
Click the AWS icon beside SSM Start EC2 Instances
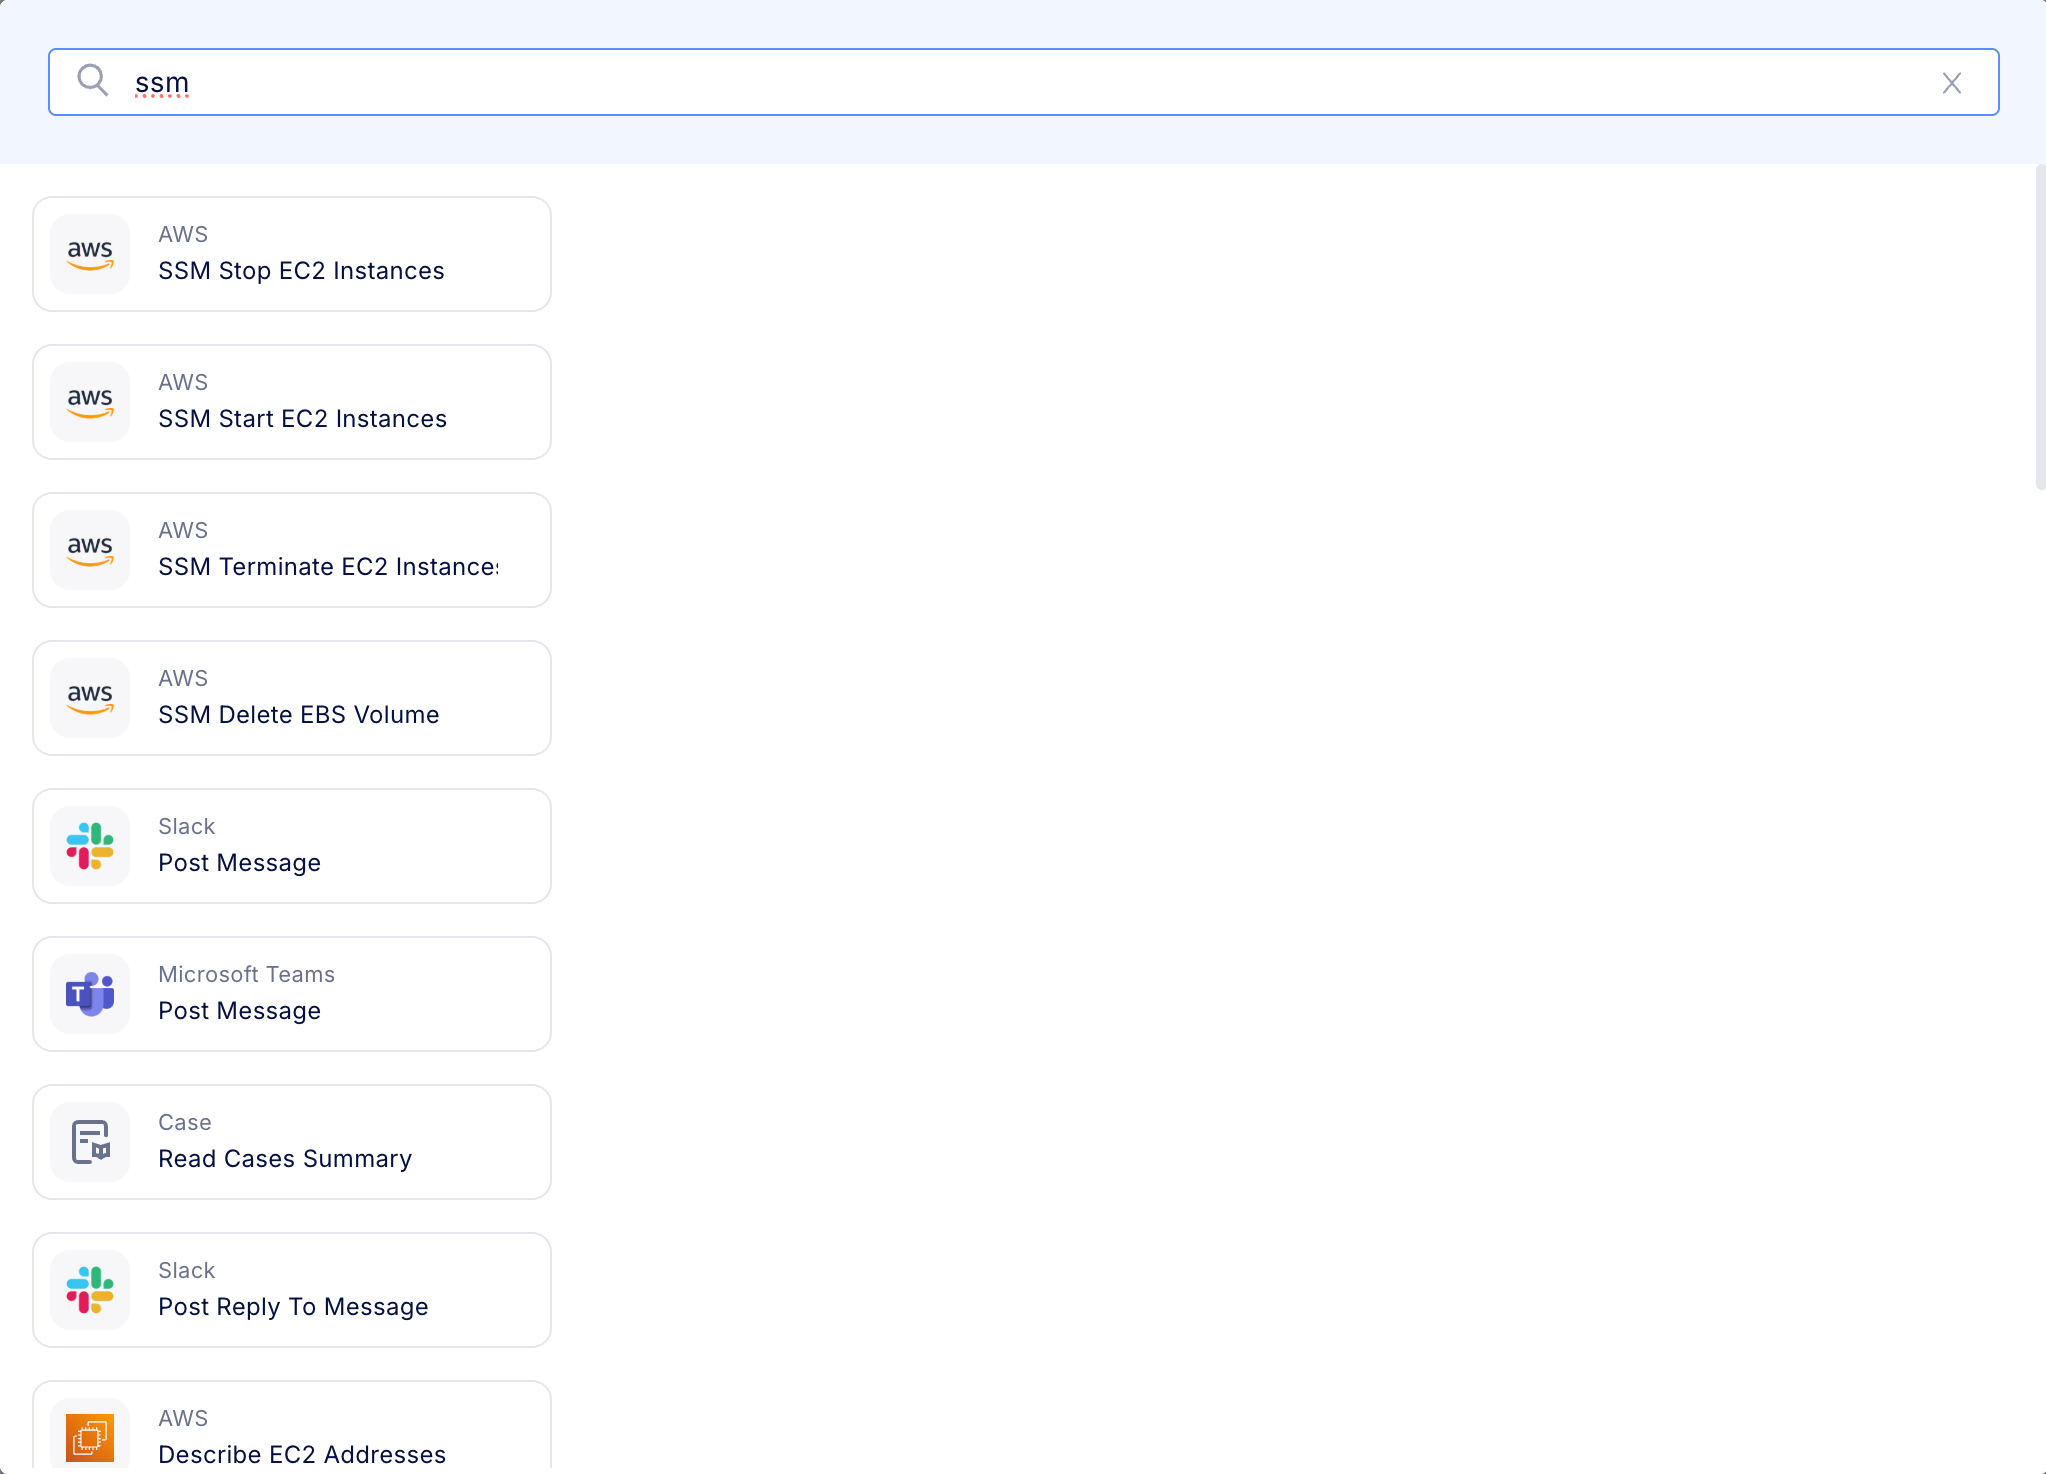click(x=89, y=402)
